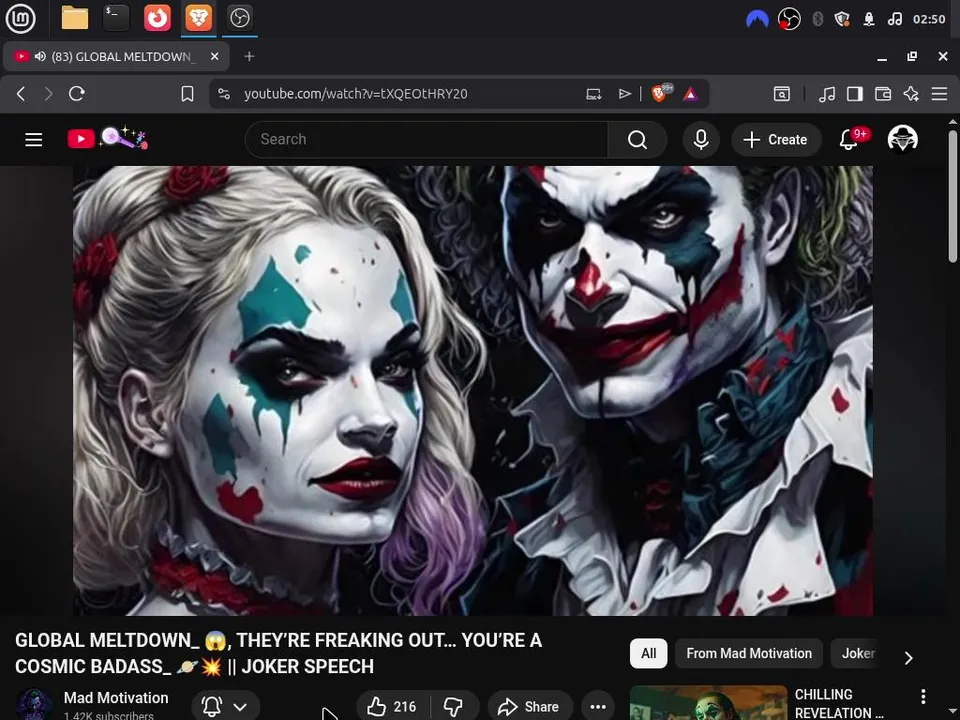
Task: Click the search magnifier button
Action: tap(637, 140)
